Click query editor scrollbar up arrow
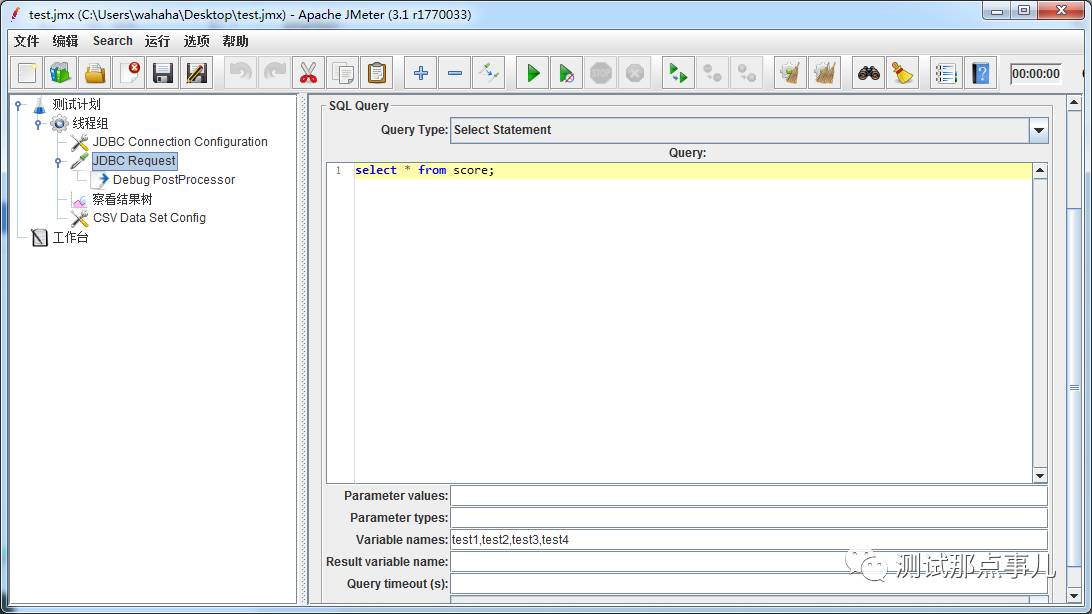 point(1040,171)
